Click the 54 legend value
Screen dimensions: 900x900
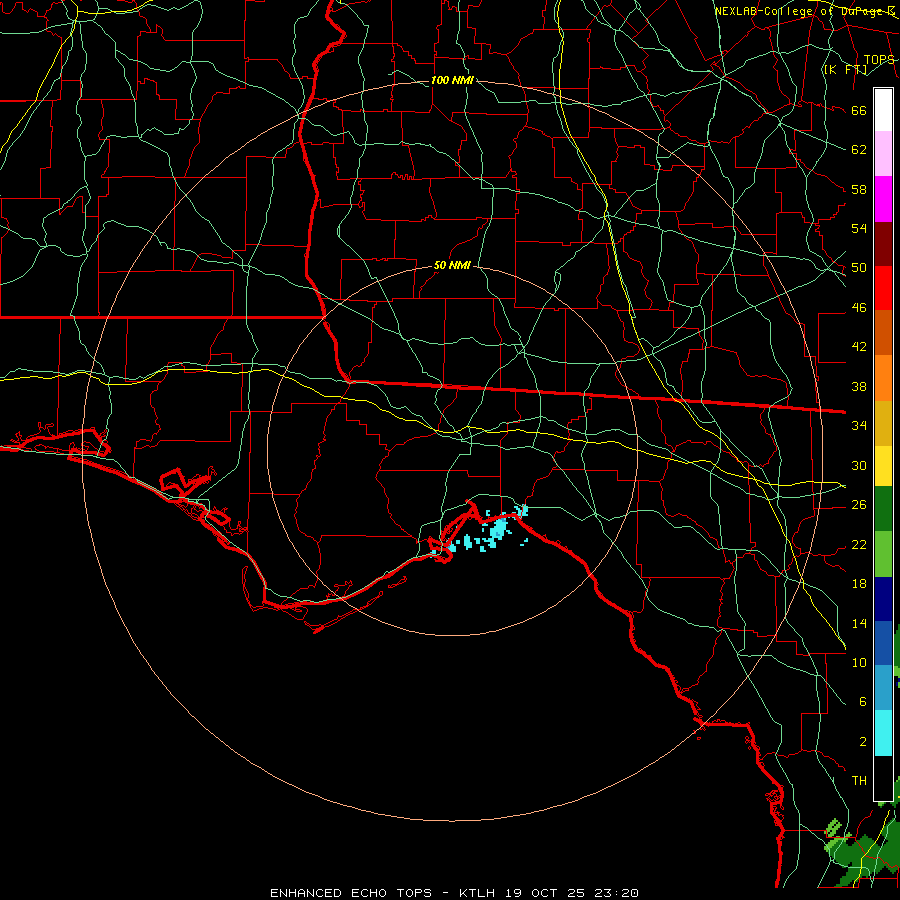click(x=859, y=229)
